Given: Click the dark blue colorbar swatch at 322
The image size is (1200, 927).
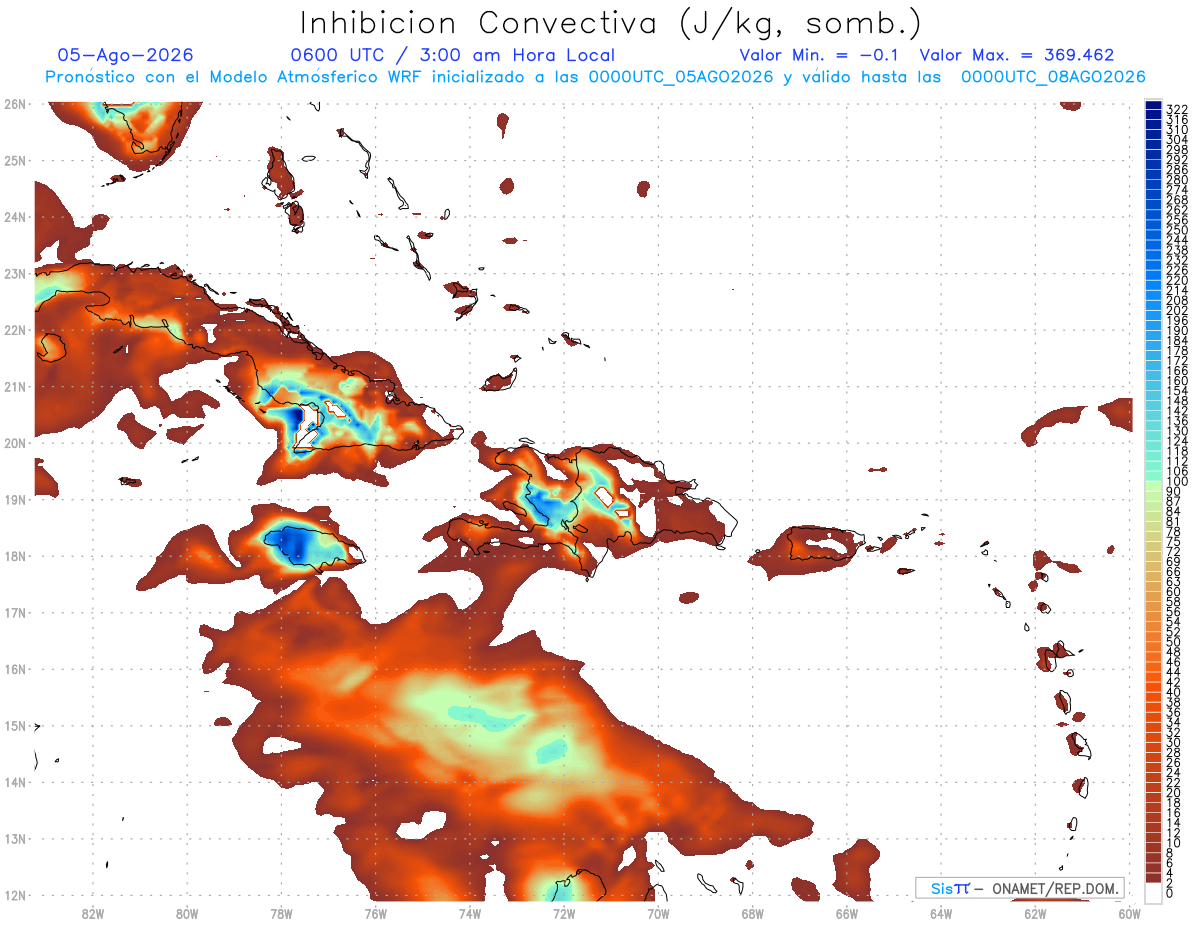Looking at the screenshot, I should pyautogui.click(x=1153, y=107).
